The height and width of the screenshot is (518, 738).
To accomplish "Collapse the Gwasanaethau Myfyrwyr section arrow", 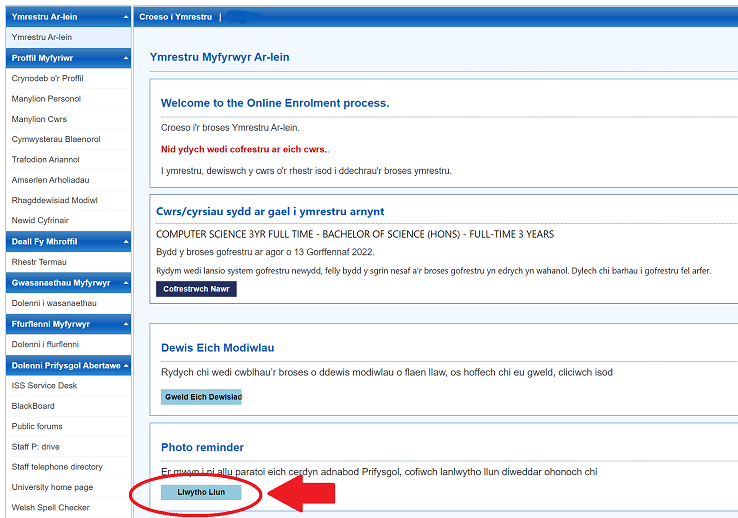I will pyautogui.click(x=125, y=283).
